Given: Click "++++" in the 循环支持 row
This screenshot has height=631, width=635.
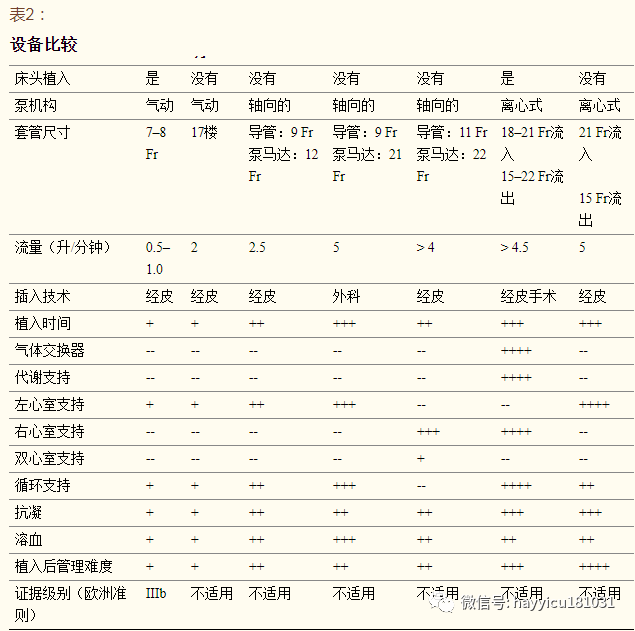Looking at the screenshot, I should coord(516,486).
